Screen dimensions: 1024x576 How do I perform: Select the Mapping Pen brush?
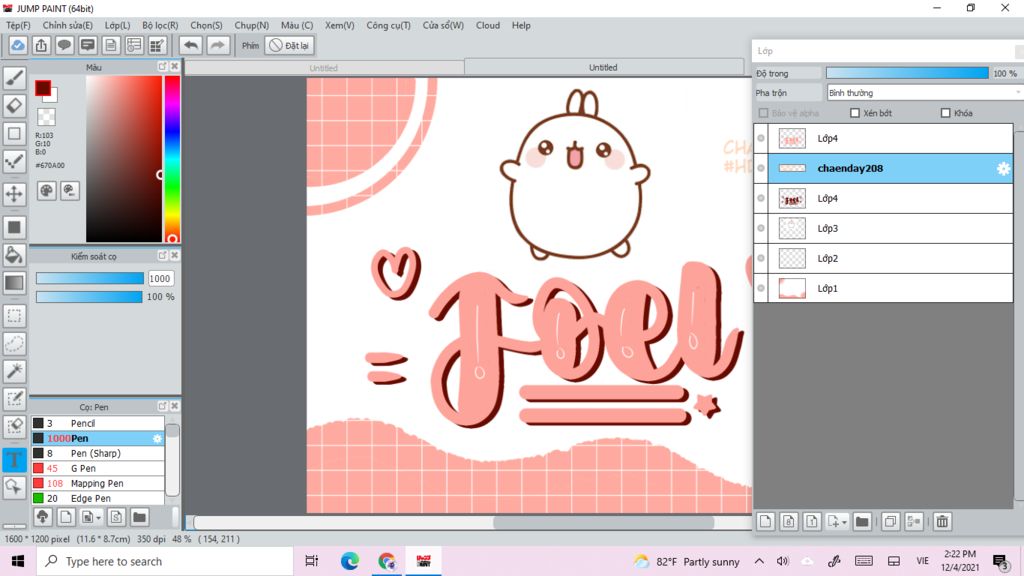(98, 483)
